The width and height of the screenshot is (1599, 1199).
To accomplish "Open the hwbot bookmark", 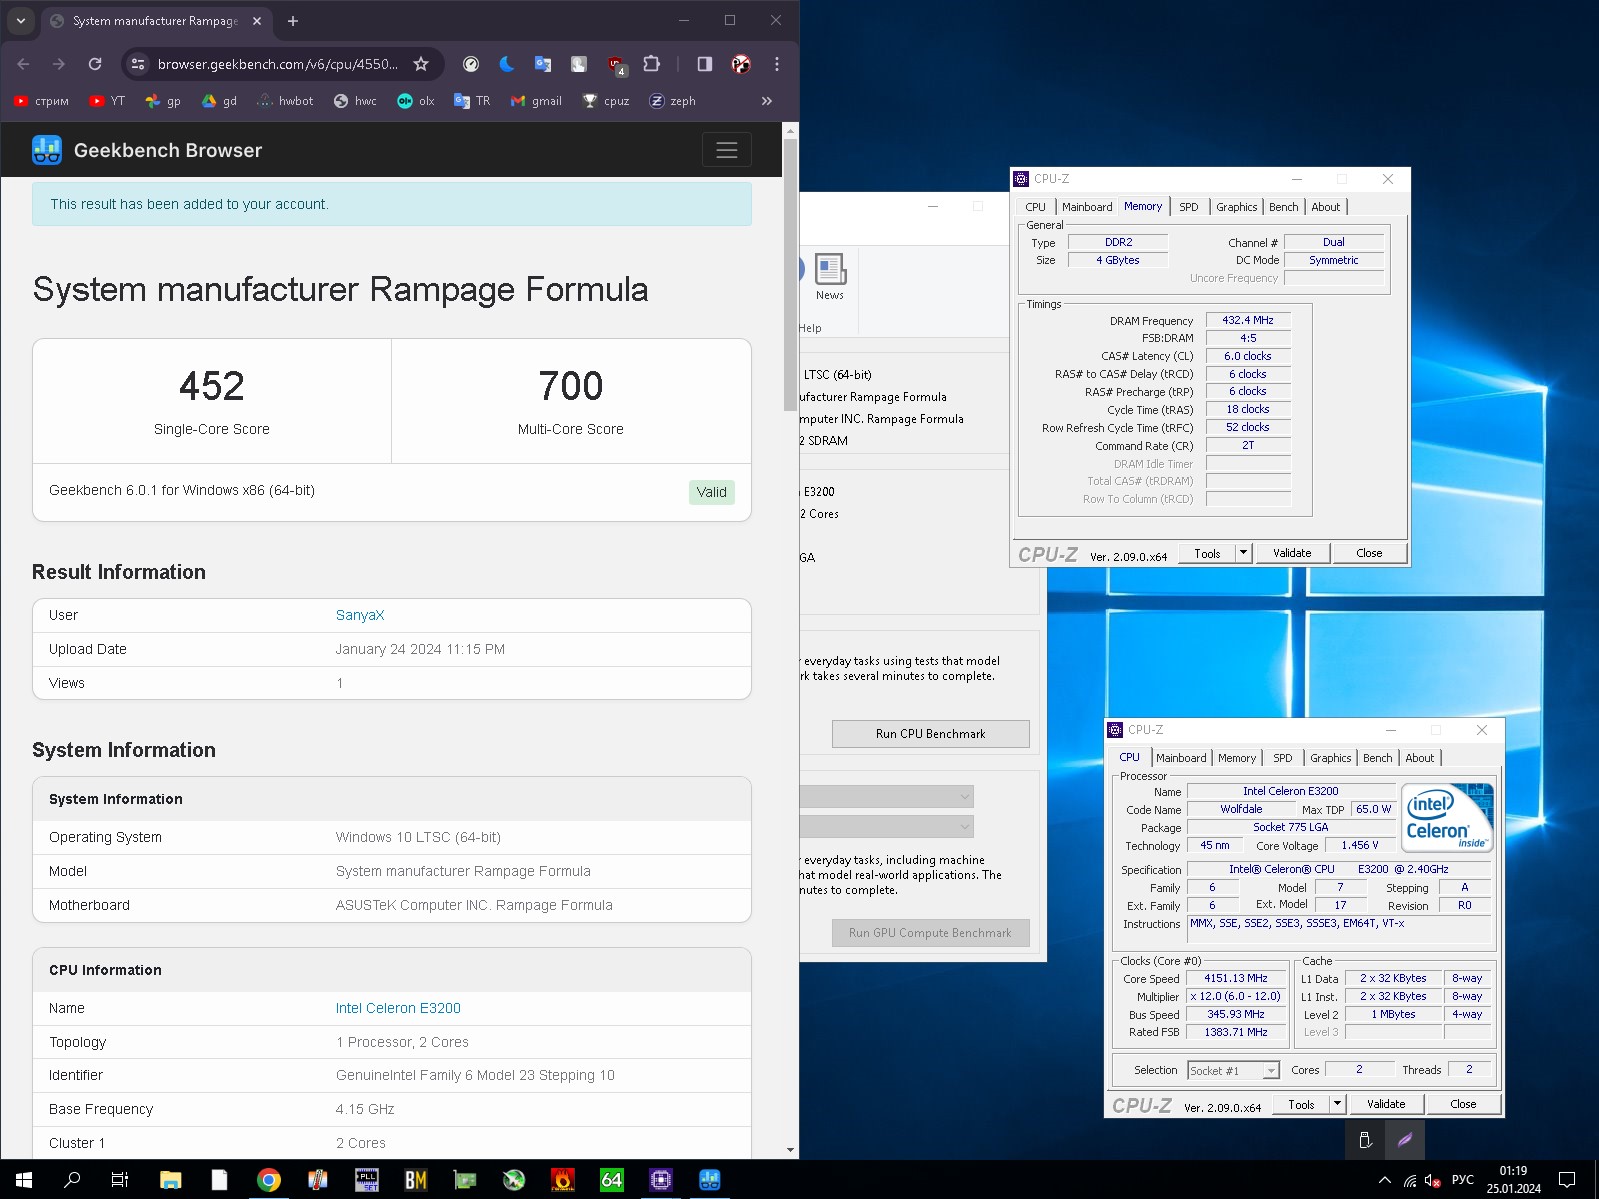I will [x=285, y=101].
